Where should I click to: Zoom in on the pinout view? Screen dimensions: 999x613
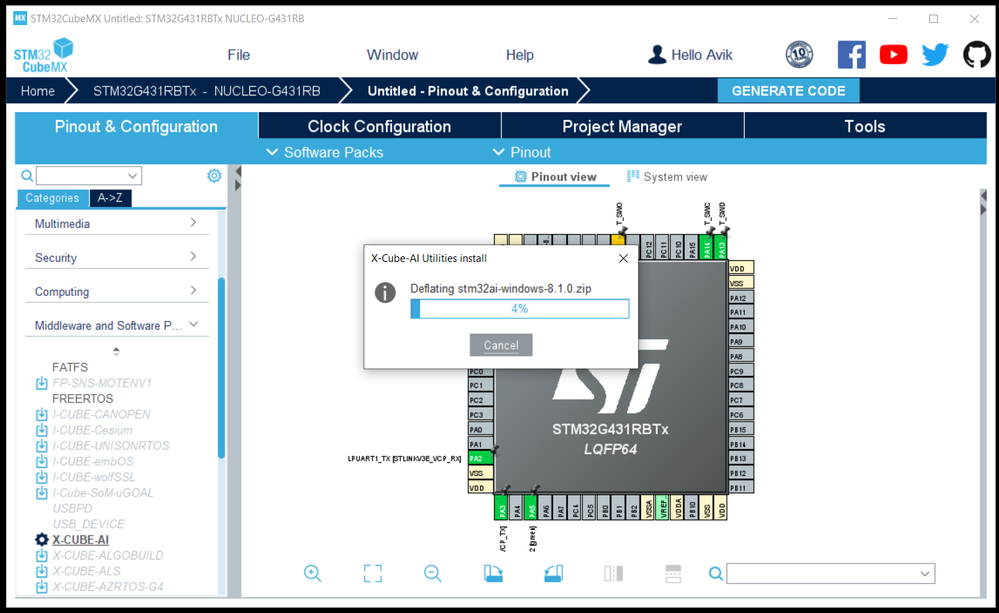coord(312,573)
